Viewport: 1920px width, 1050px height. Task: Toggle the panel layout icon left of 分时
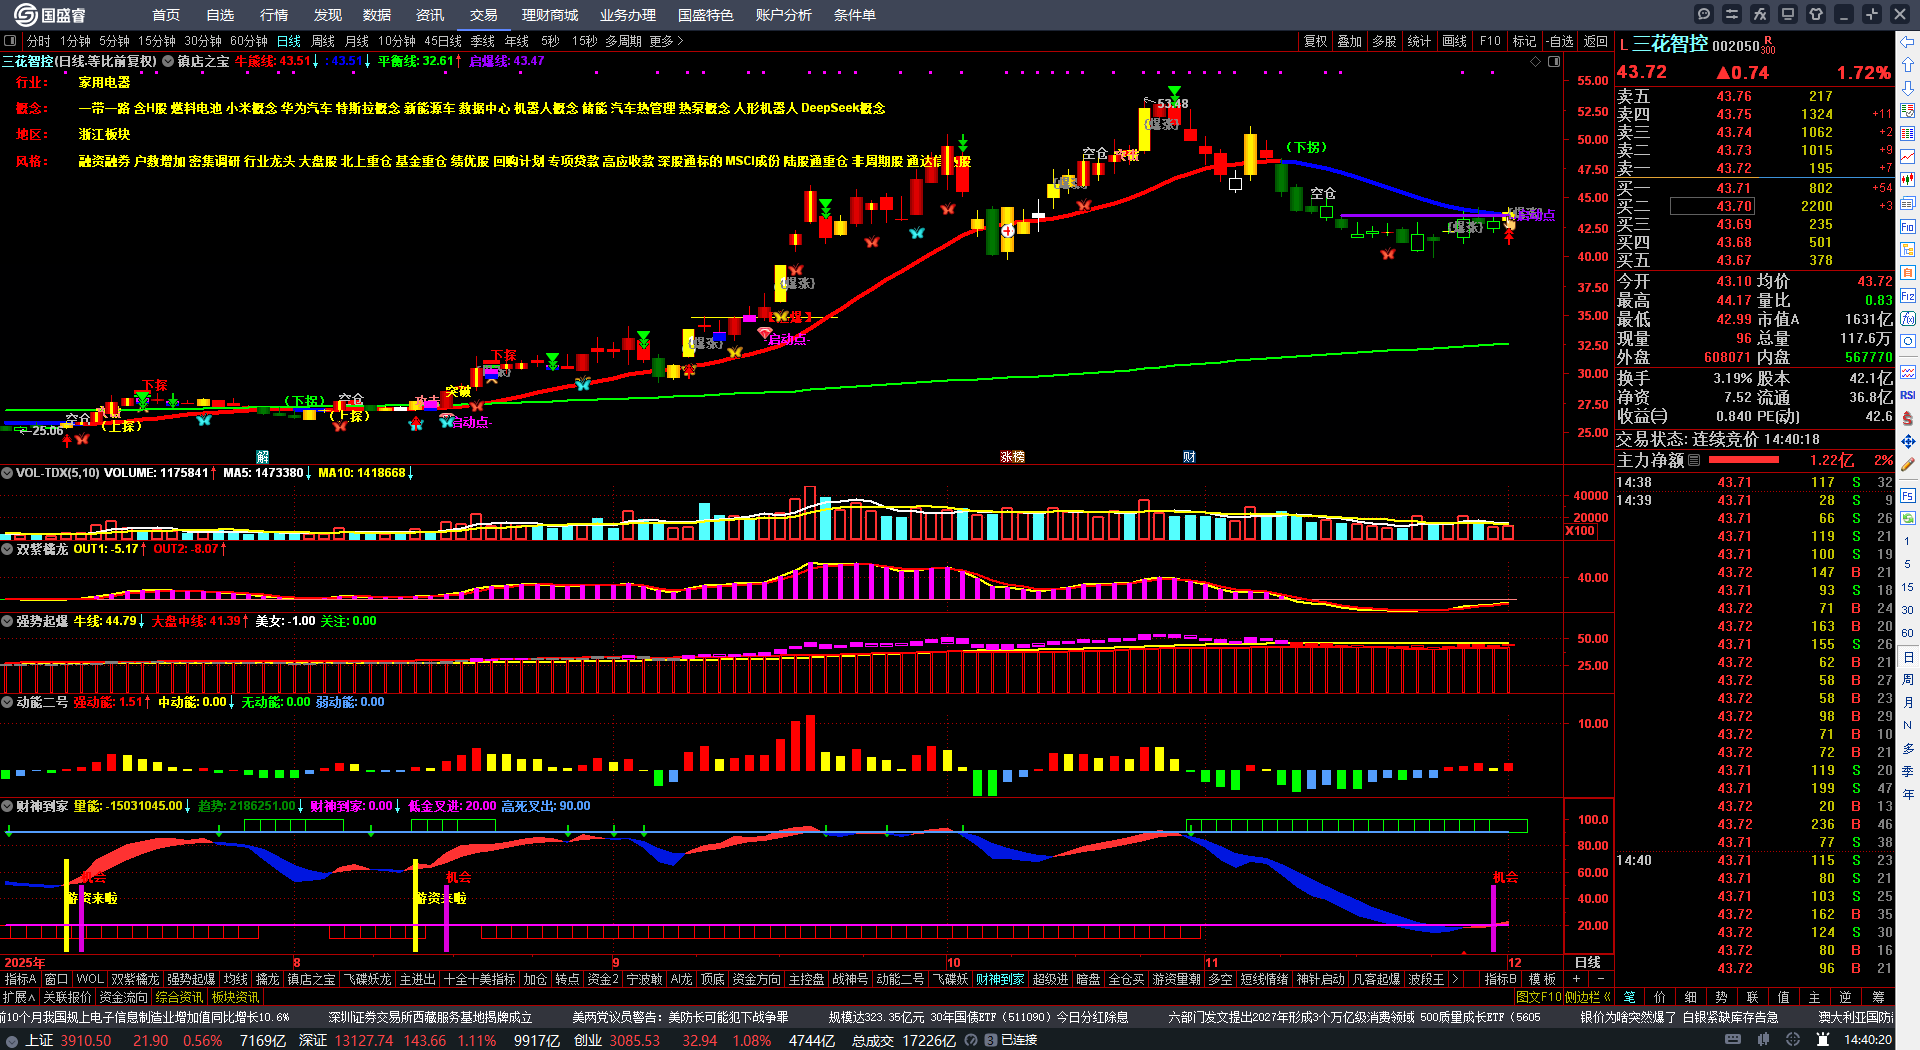pos(10,41)
